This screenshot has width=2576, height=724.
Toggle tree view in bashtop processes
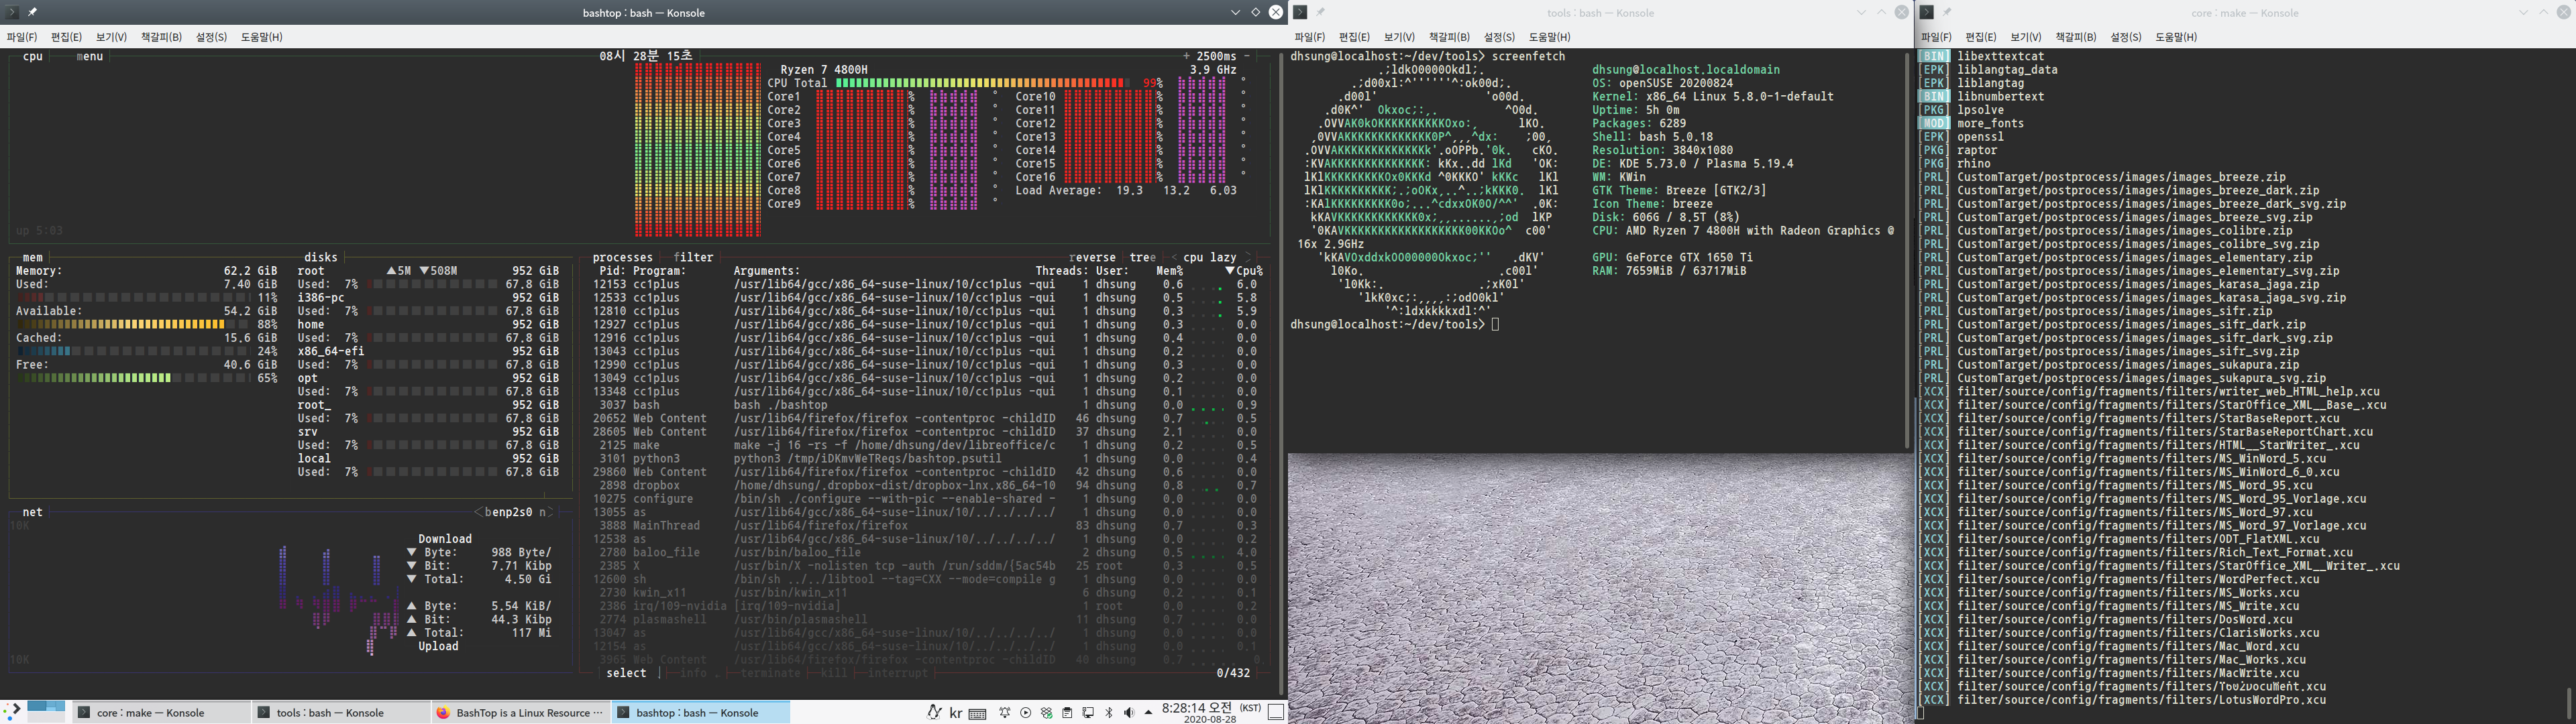pyautogui.click(x=1143, y=258)
